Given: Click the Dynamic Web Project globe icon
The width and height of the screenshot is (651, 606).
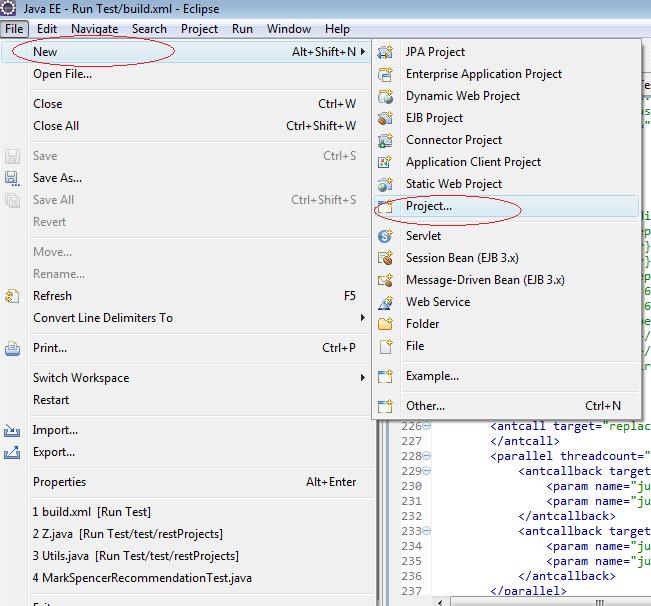Looking at the screenshot, I should click(x=385, y=96).
